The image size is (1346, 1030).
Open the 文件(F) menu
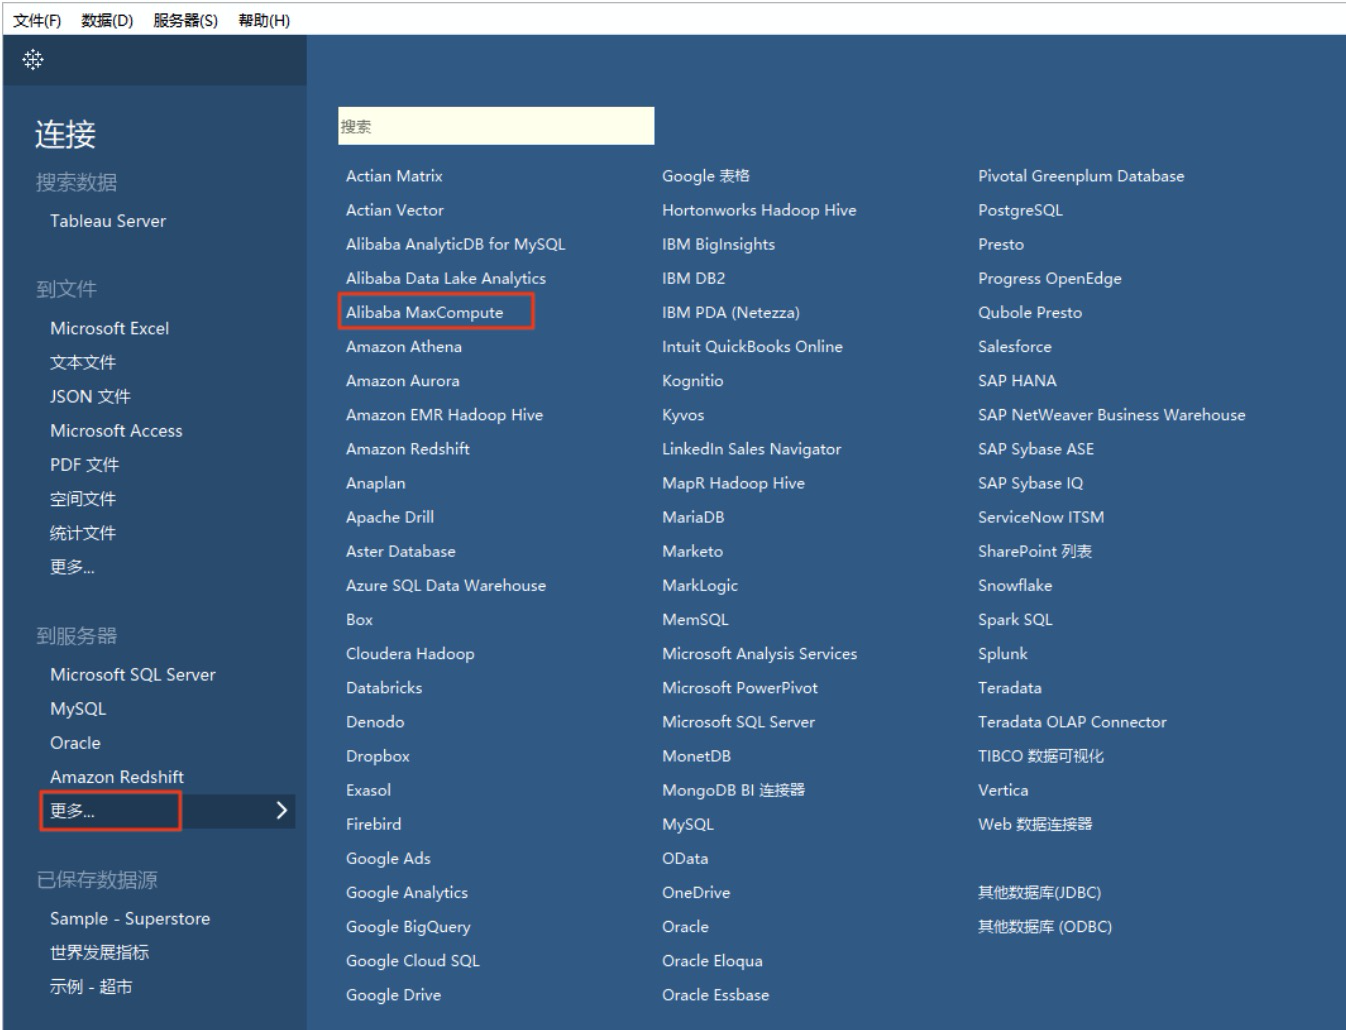coord(37,20)
